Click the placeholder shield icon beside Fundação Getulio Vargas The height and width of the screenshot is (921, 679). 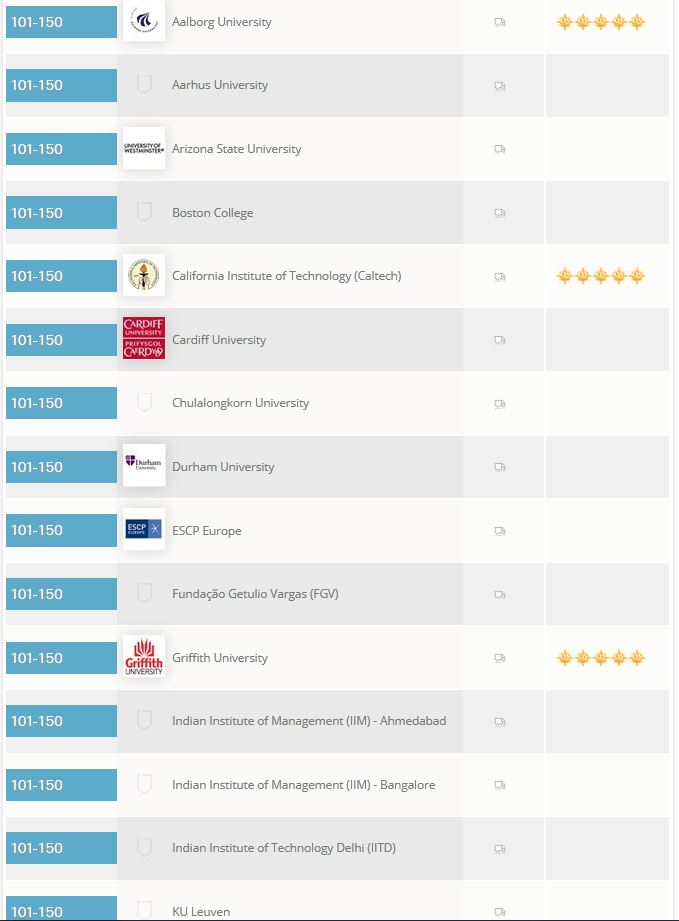144,594
